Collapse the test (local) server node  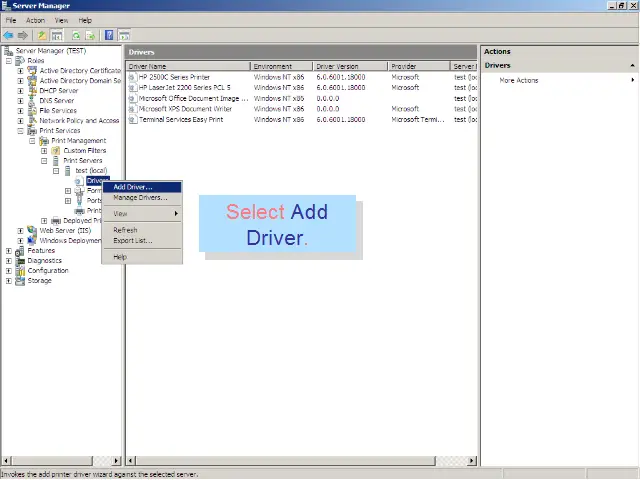56,171
